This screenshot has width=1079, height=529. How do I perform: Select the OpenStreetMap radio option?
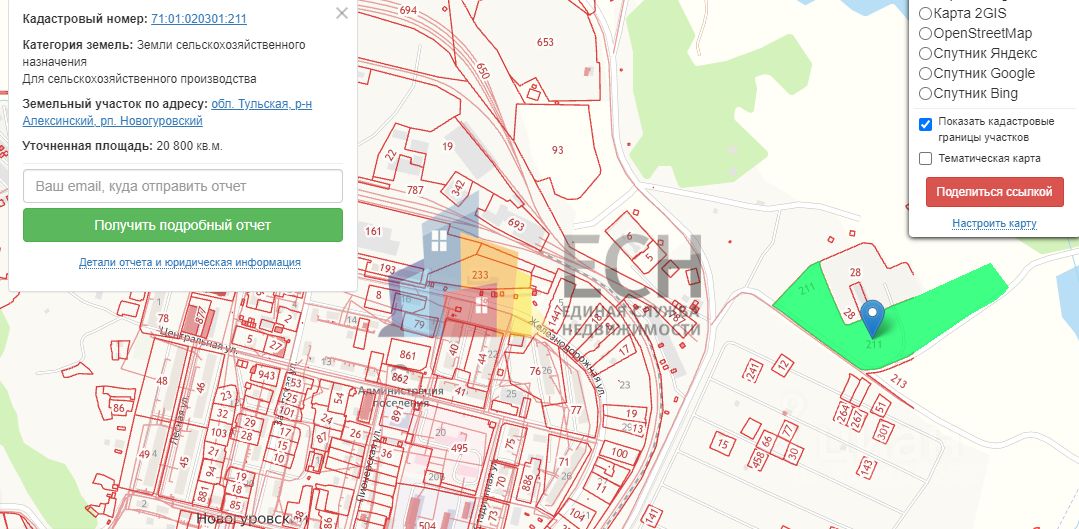926,33
